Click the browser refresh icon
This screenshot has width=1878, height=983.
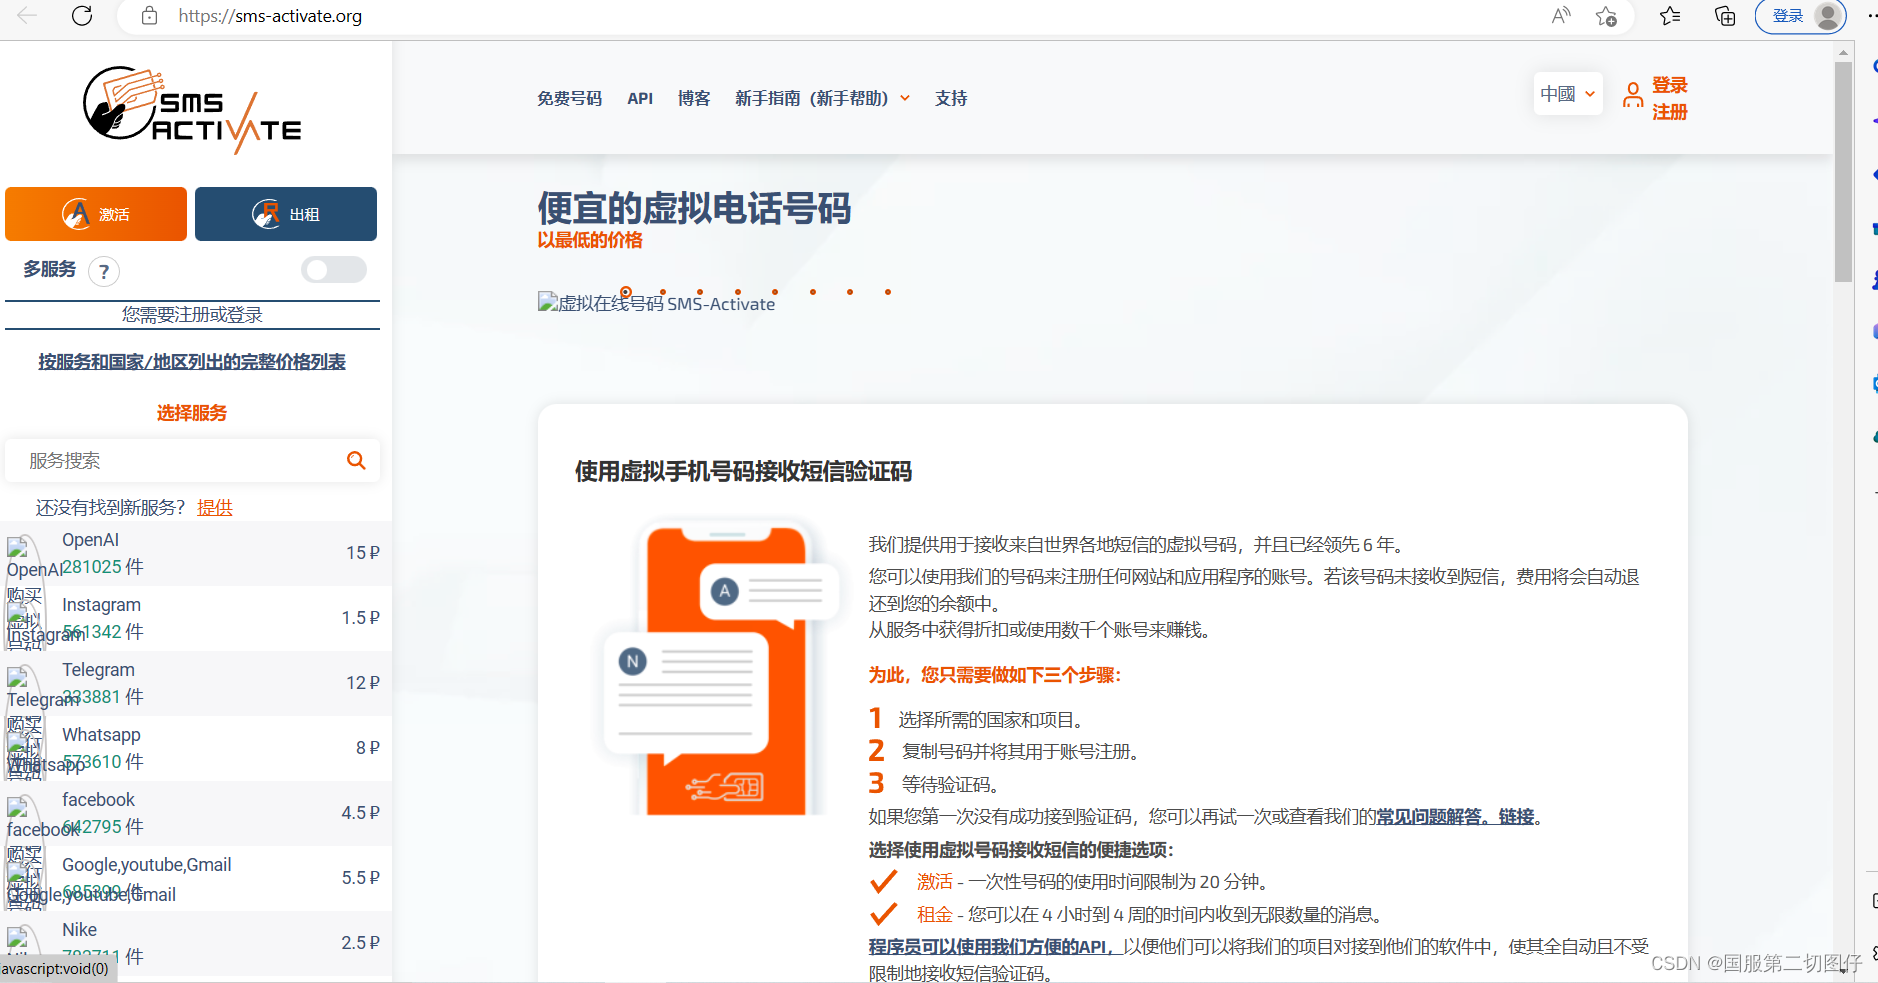83,15
